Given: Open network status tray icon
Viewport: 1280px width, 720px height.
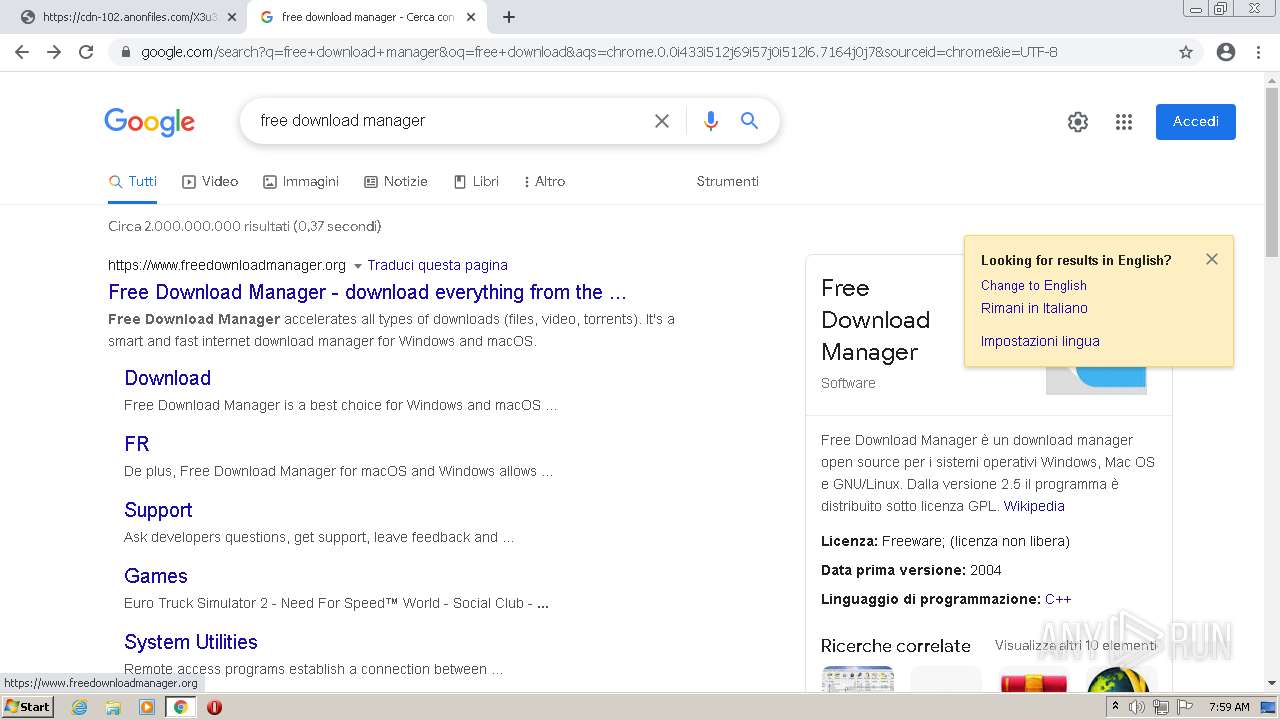Looking at the screenshot, I should 1160,707.
